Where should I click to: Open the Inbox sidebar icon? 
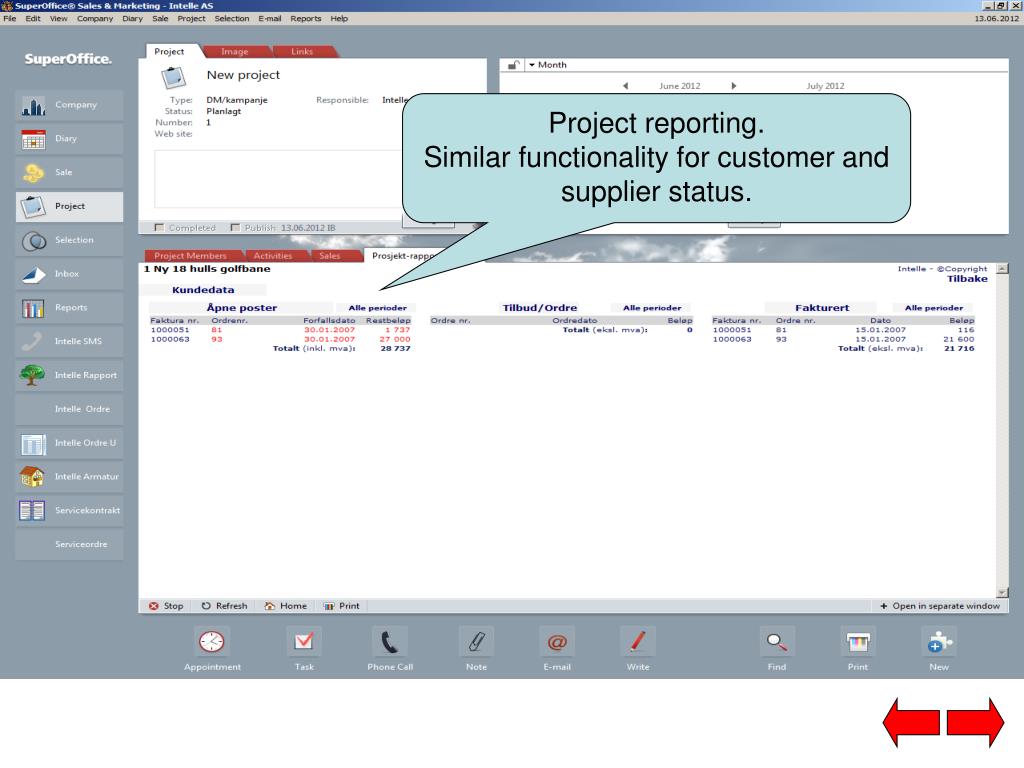(33, 274)
